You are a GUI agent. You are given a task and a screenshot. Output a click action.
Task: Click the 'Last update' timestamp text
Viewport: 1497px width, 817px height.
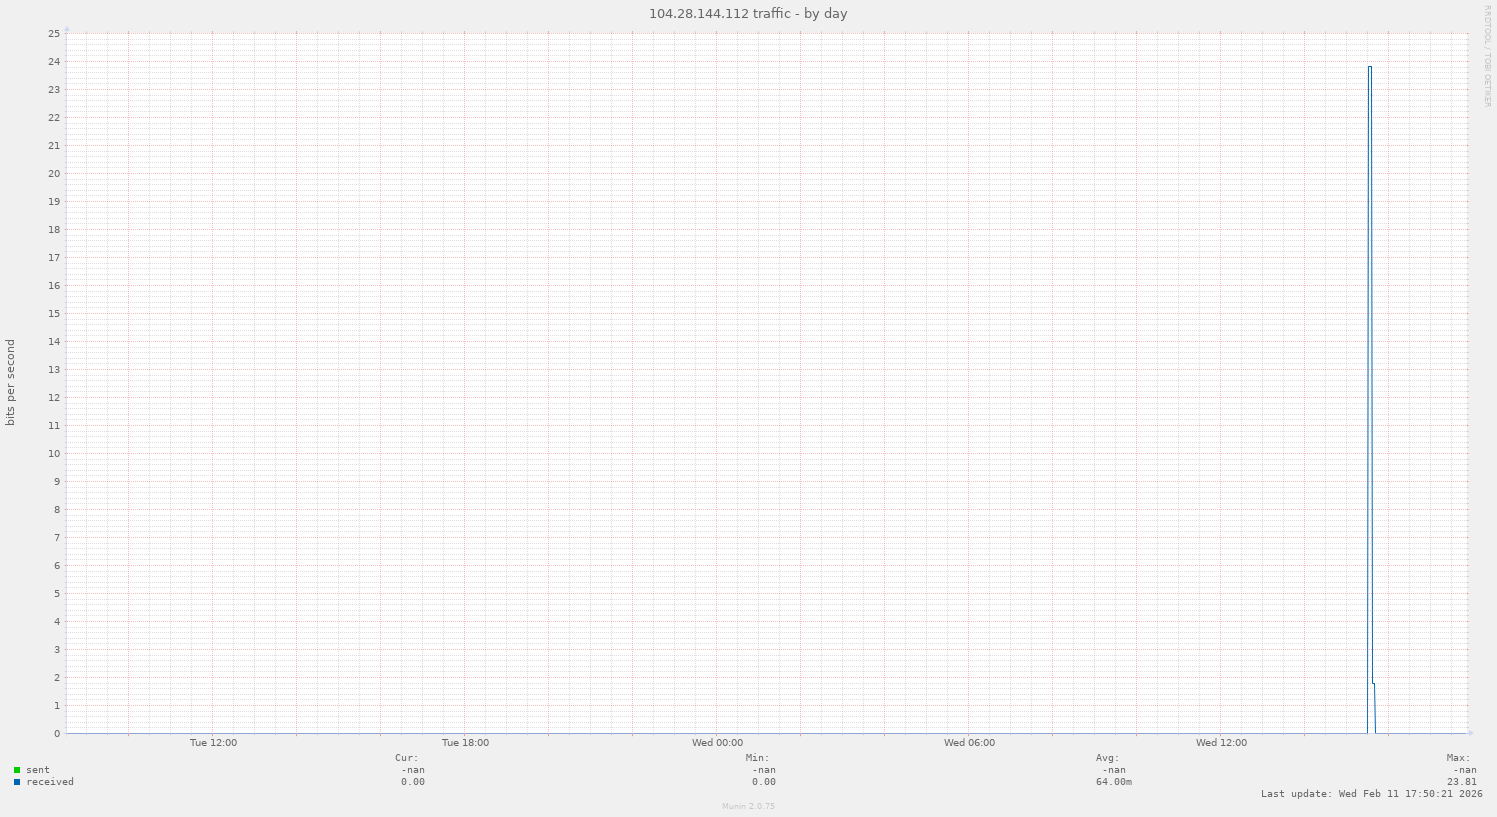1371,794
